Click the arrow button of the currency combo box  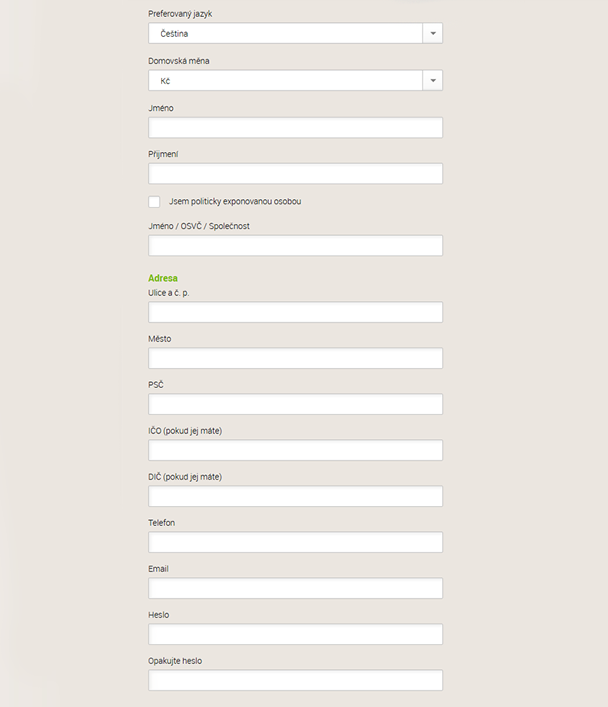tap(433, 81)
